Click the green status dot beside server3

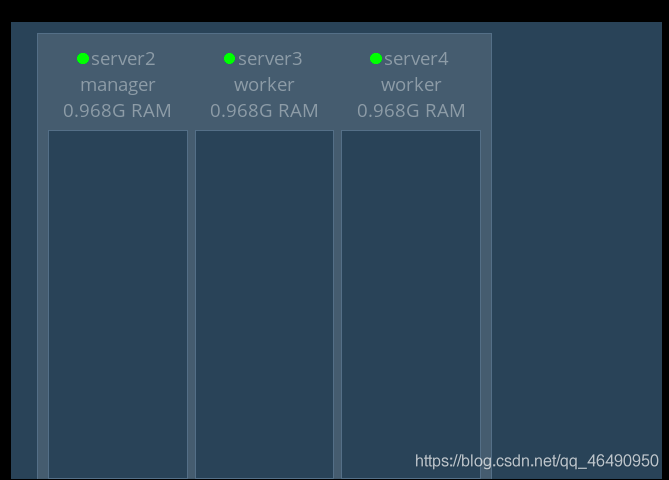(230, 58)
